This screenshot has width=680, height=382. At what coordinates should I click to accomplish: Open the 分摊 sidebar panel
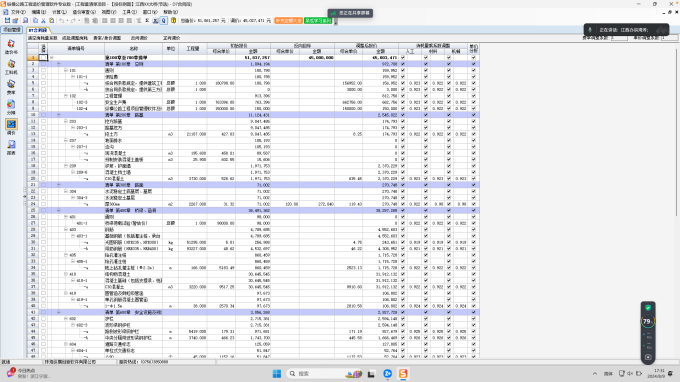[x=11, y=107]
